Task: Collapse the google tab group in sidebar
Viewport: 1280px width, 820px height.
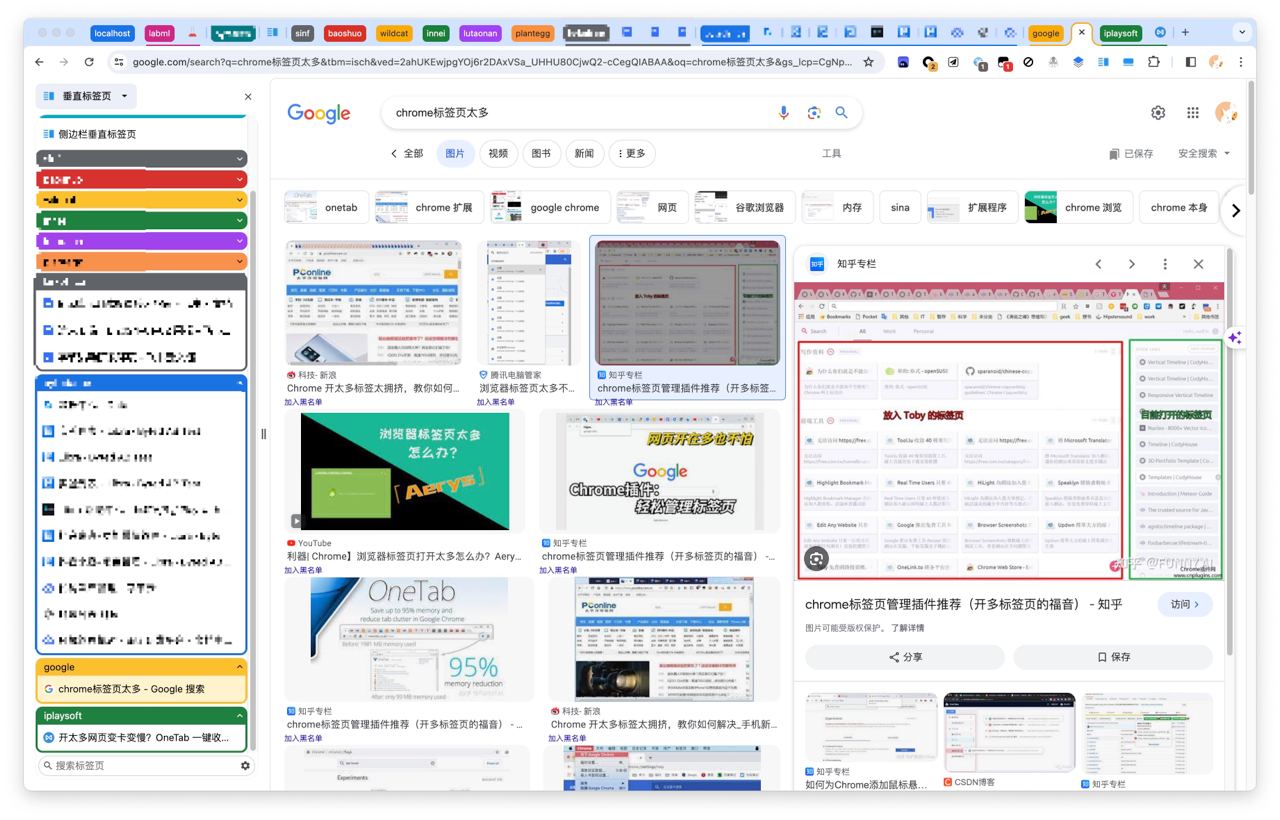Action: 239,667
